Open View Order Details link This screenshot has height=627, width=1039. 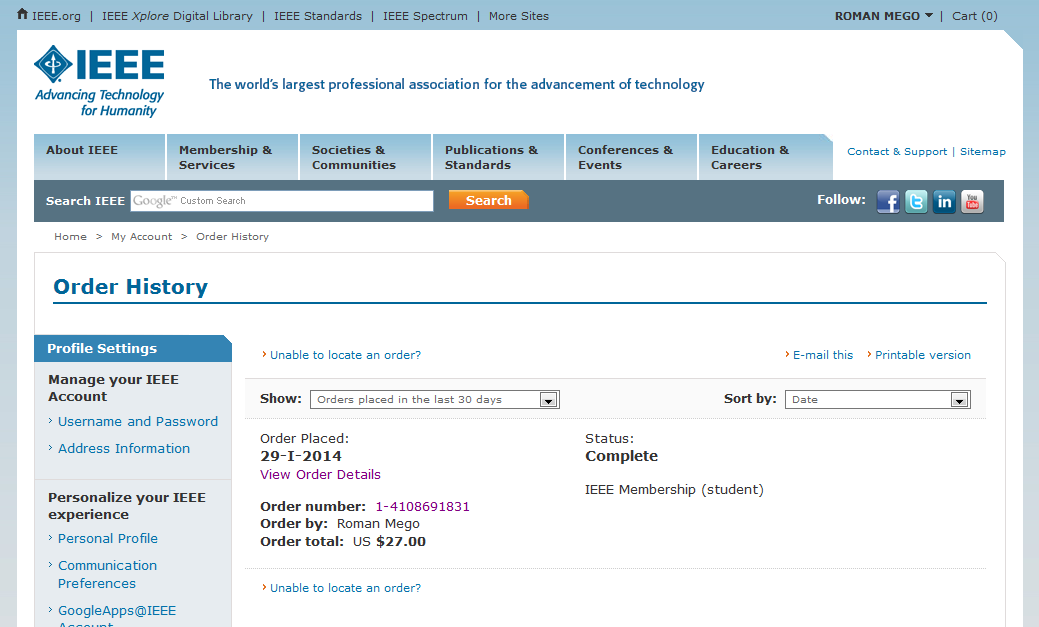[x=320, y=475]
